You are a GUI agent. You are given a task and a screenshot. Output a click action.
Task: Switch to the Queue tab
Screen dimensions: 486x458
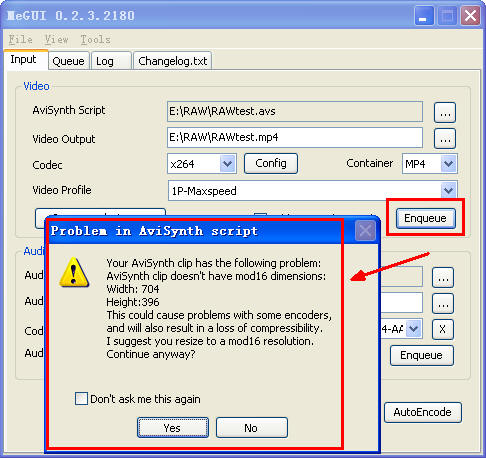pos(68,61)
